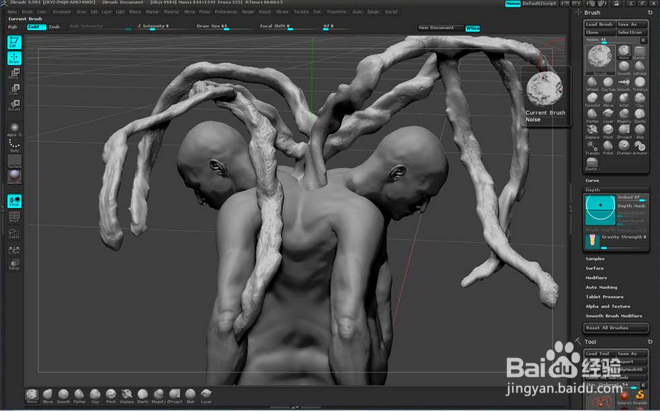
Task: Toggle L.Sym local symmetry button
Action: (x=14, y=249)
